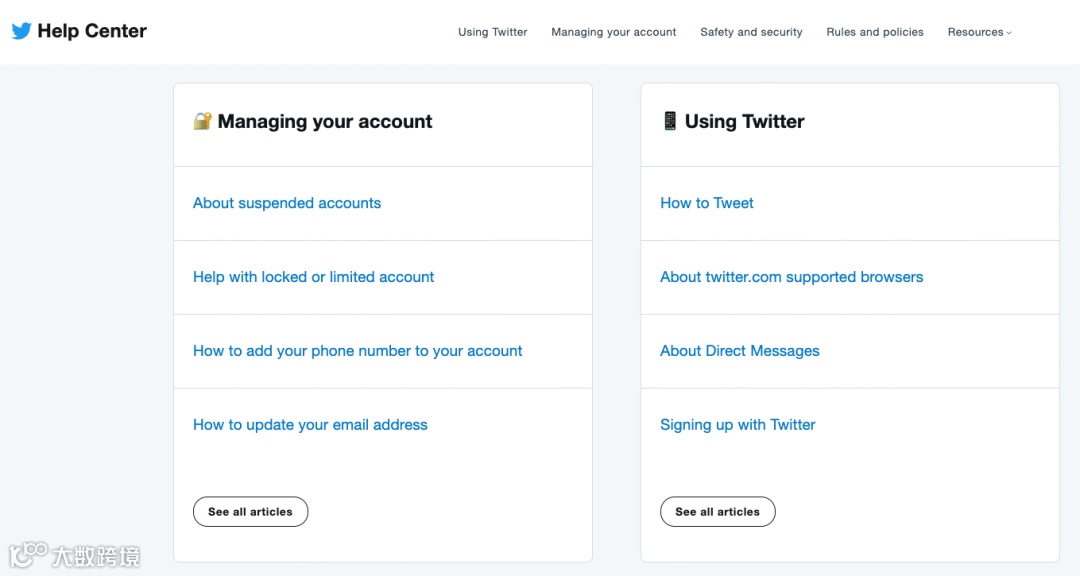Click the phone emoji beside Using Twitter

tap(670, 122)
